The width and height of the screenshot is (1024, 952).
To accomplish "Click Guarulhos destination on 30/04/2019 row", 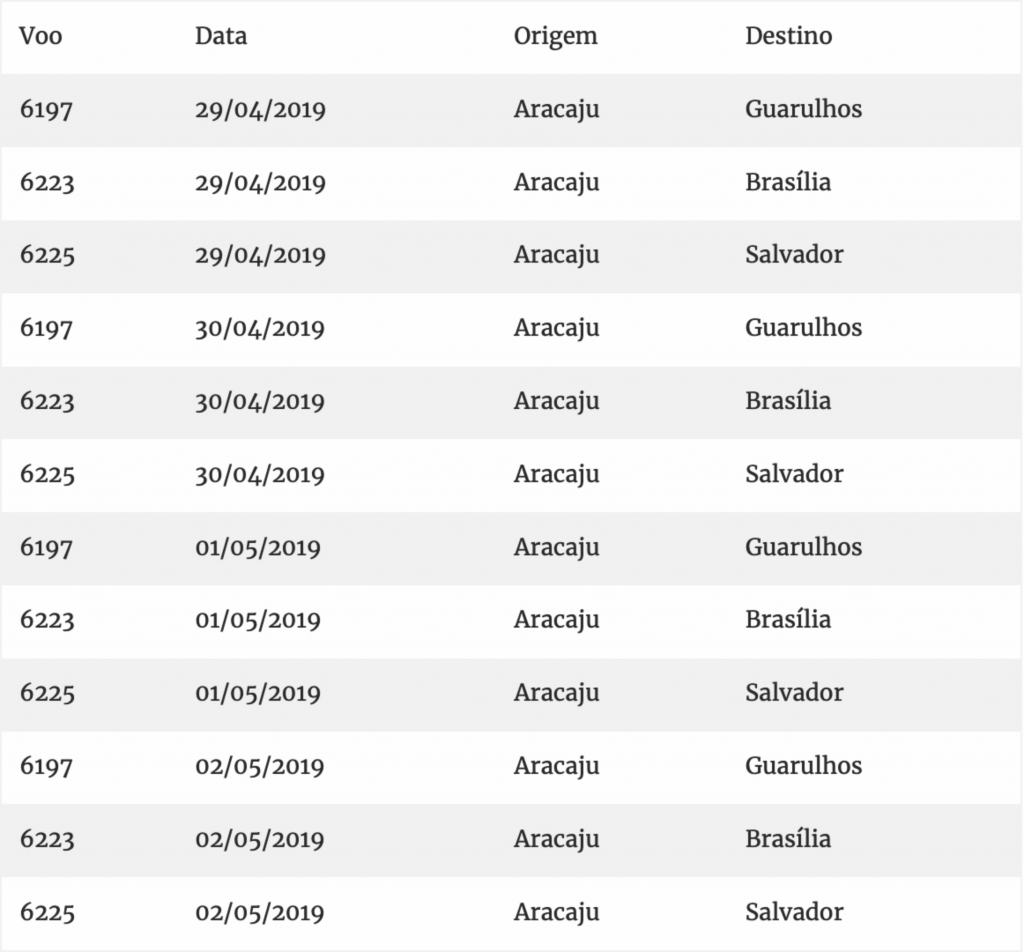I will point(803,328).
